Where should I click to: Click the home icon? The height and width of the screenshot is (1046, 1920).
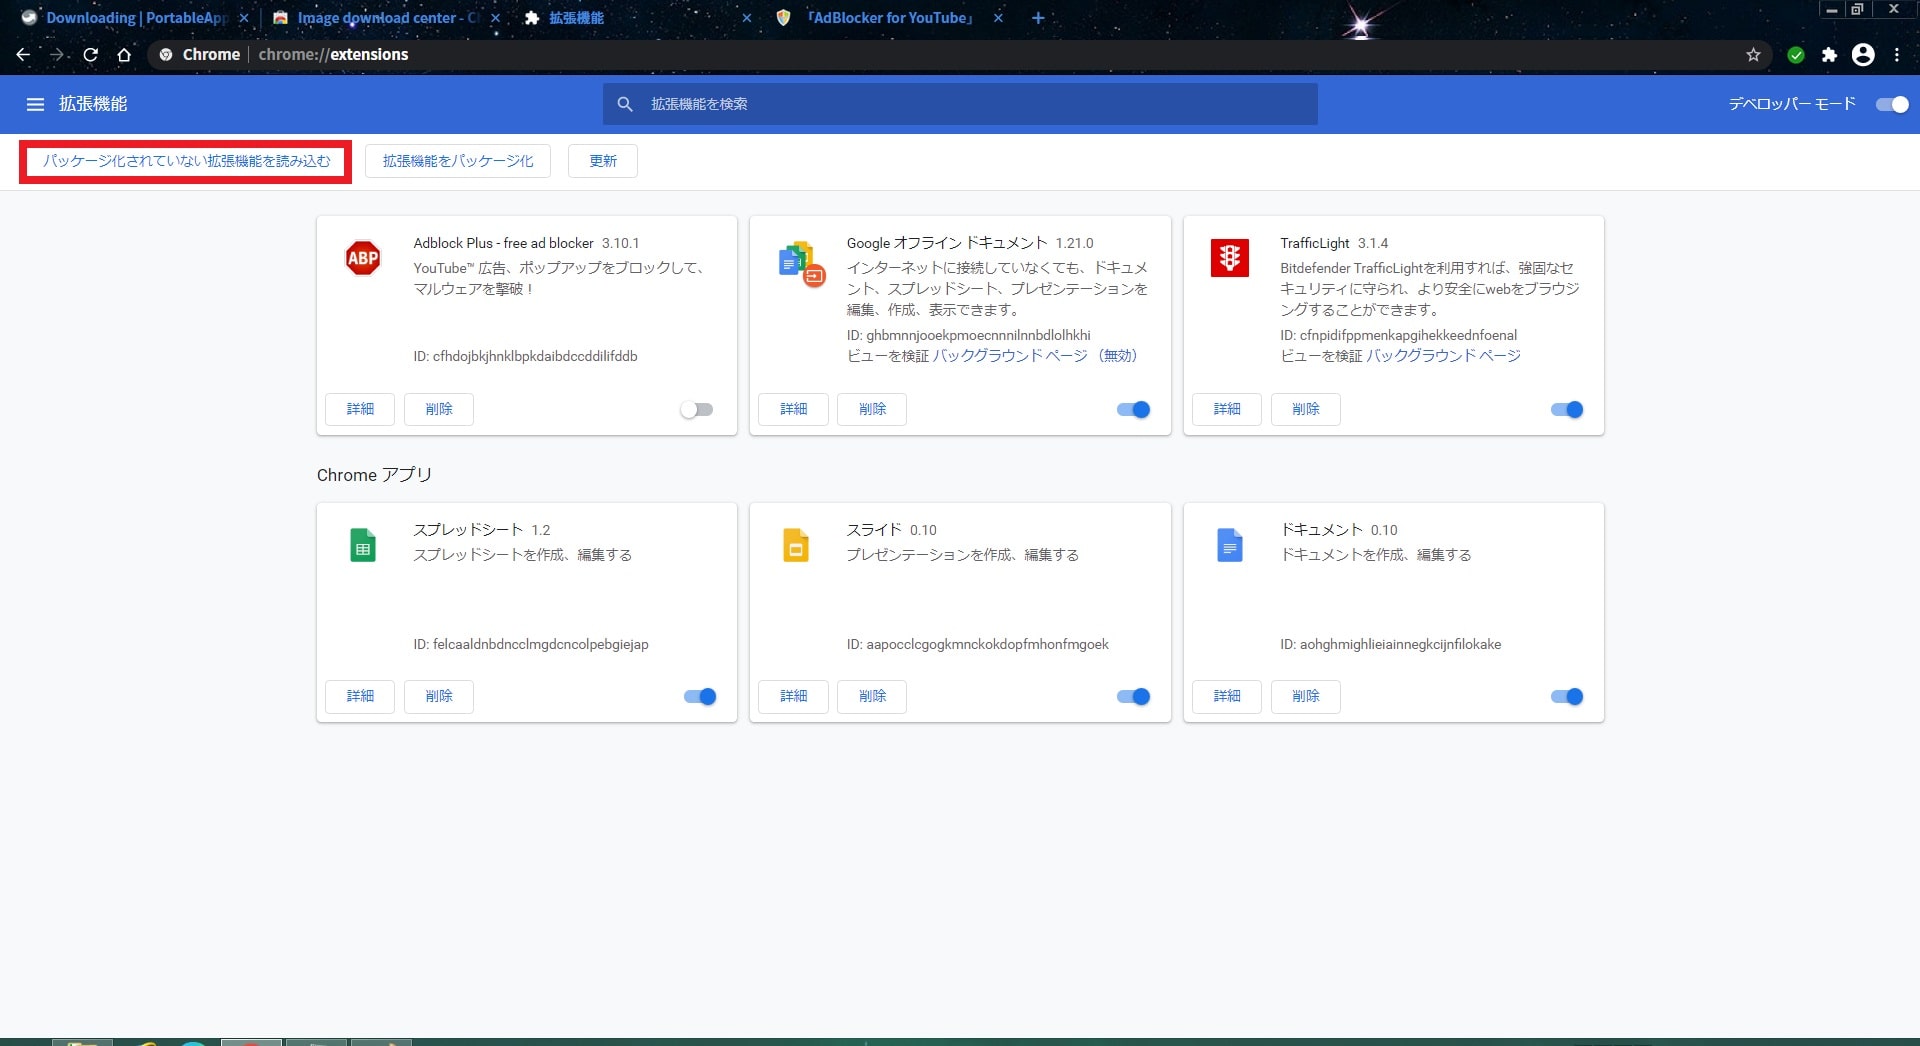click(124, 55)
